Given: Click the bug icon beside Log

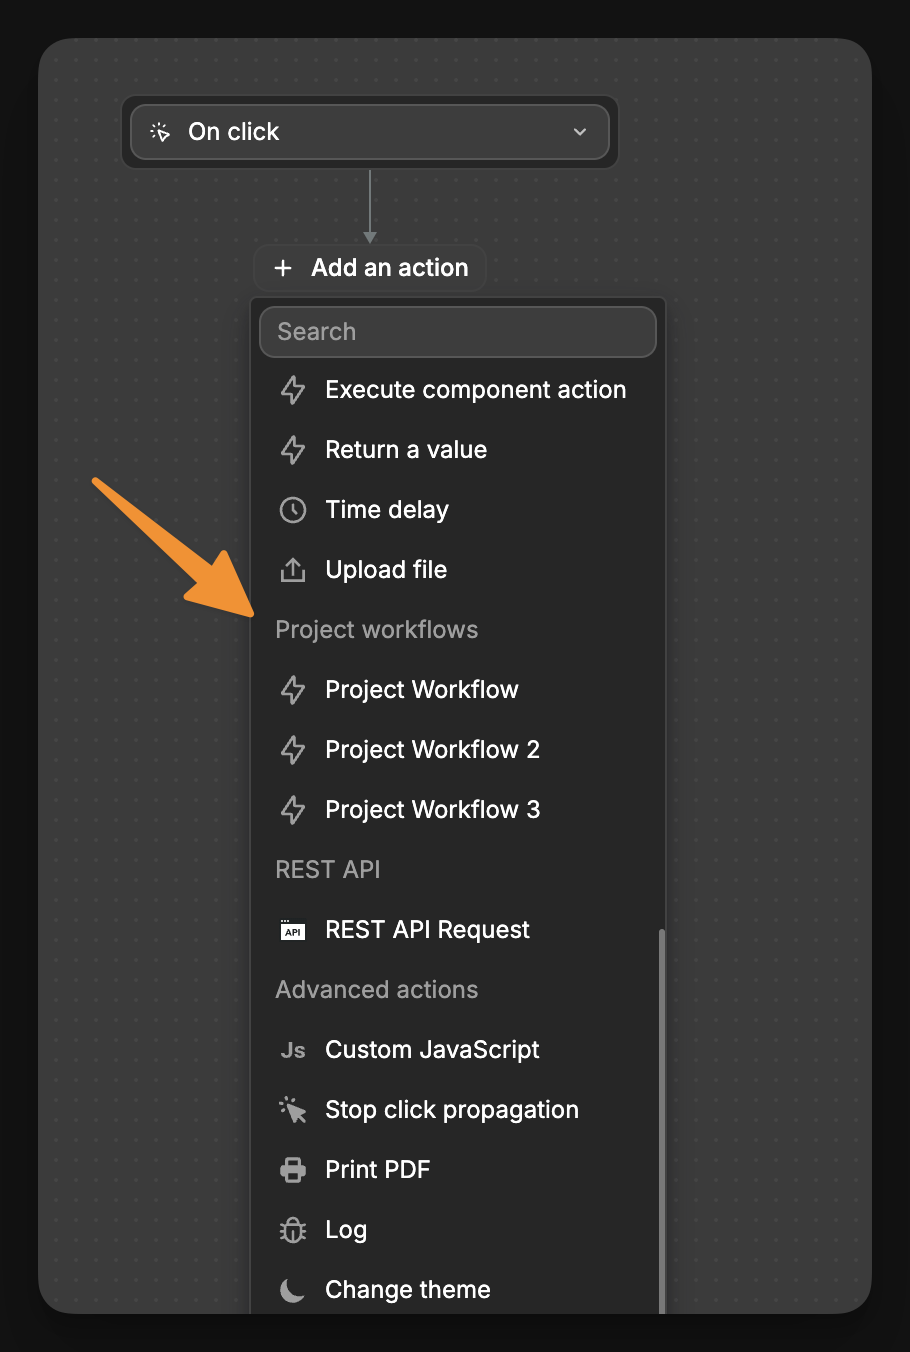Looking at the screenshot, I should 292,1229.
